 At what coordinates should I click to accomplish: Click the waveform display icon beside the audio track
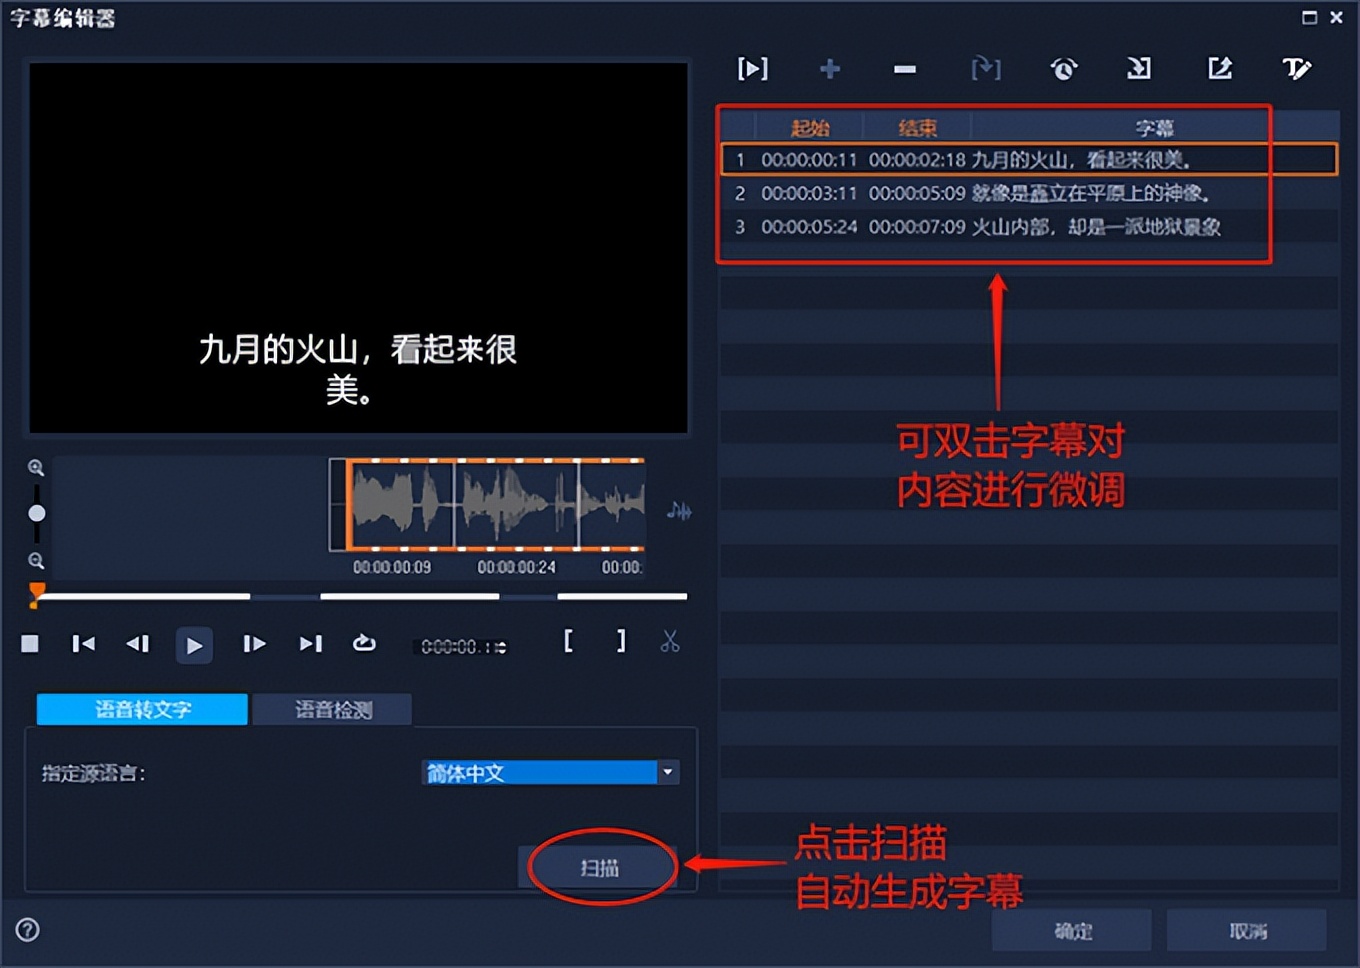coord(681,512)
